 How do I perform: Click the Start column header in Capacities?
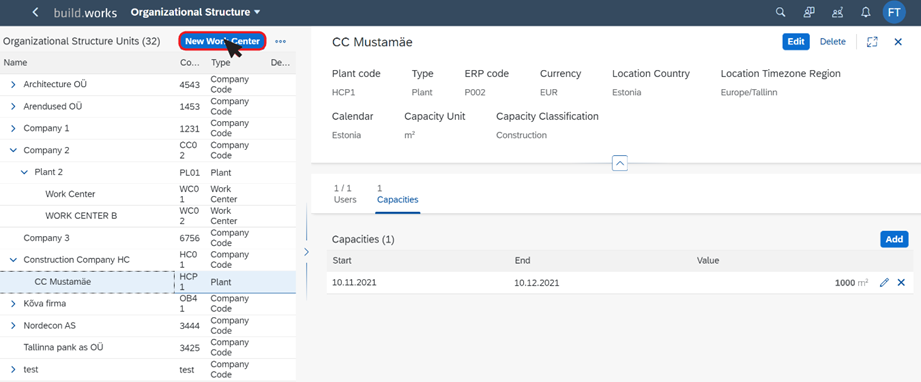coord(342,260)
